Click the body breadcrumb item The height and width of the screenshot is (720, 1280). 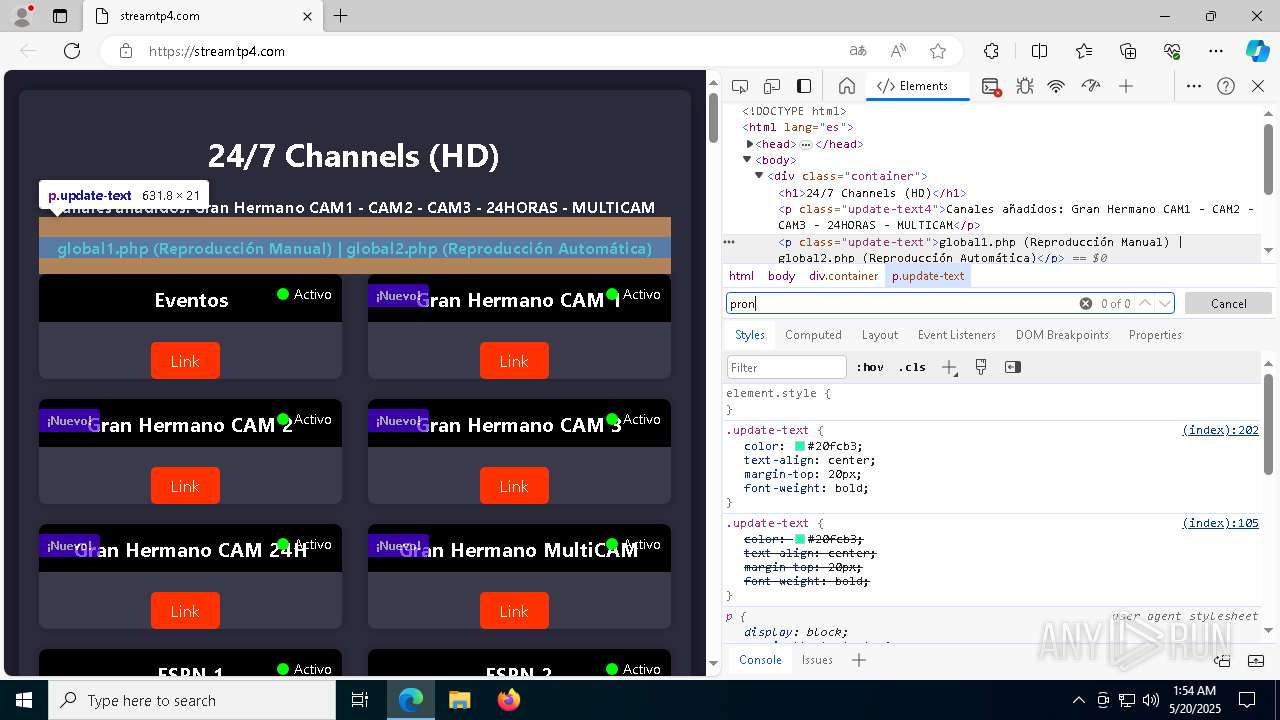point(782,276)
